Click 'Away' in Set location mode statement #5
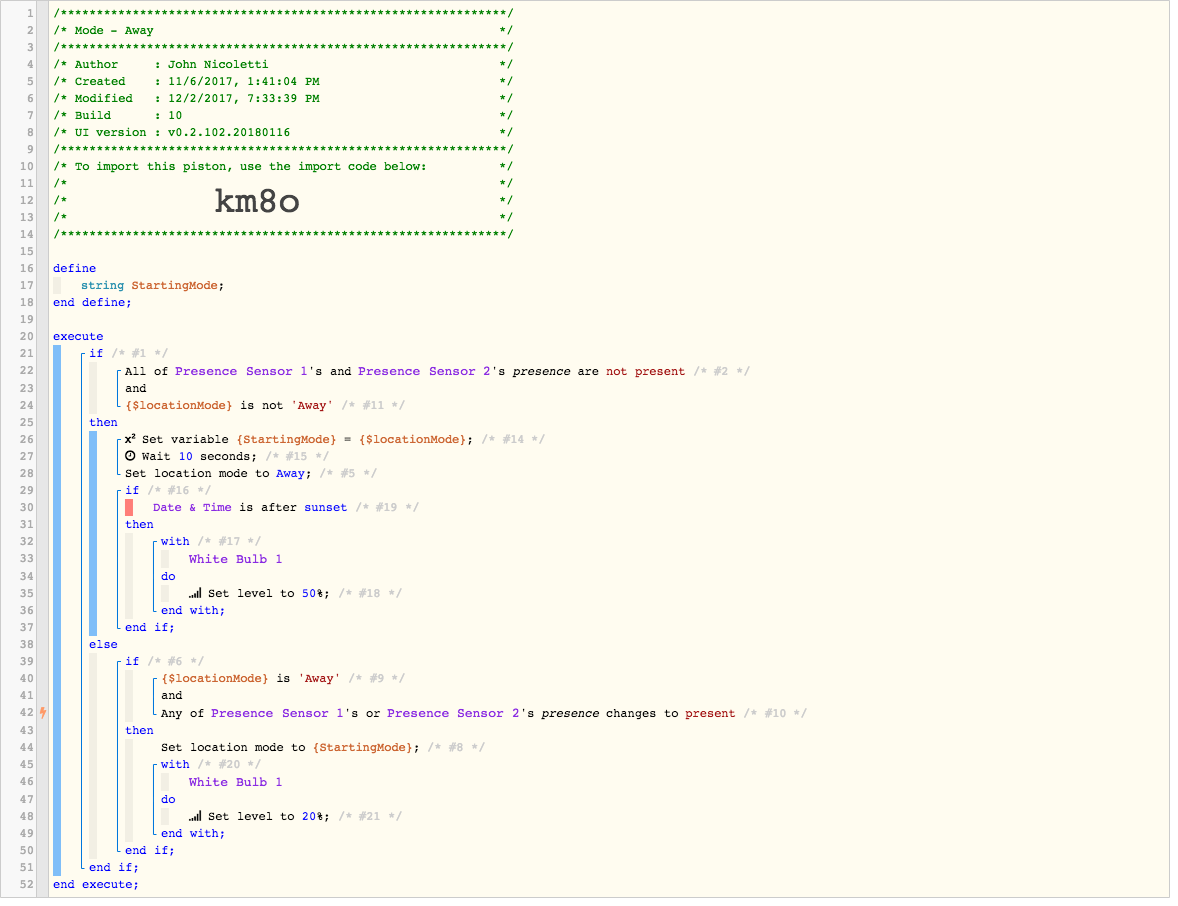Image resolution: width=1178 pixels, height=906 pixels. tap(290, 473)
